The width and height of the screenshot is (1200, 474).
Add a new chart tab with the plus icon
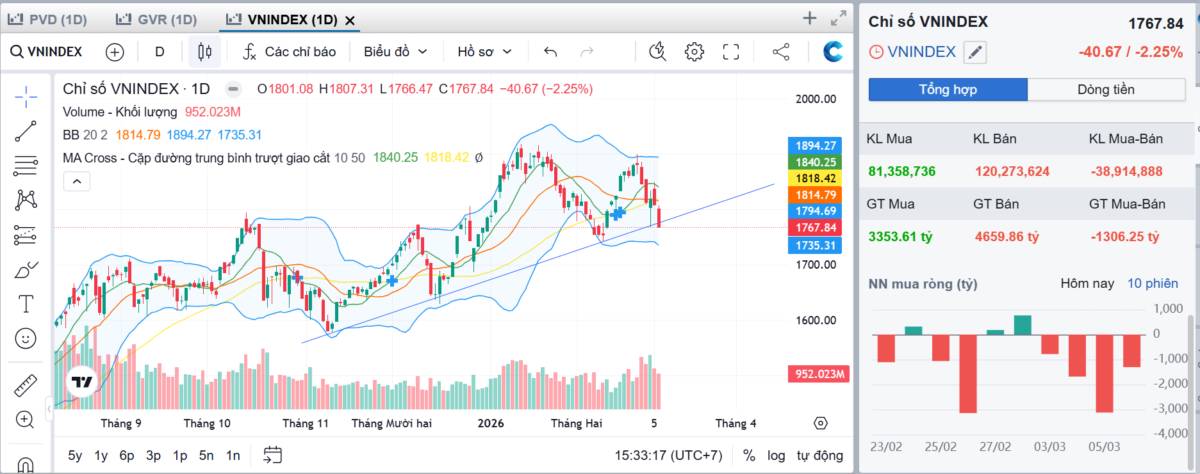pyautogui.click(x=810, y=17)
